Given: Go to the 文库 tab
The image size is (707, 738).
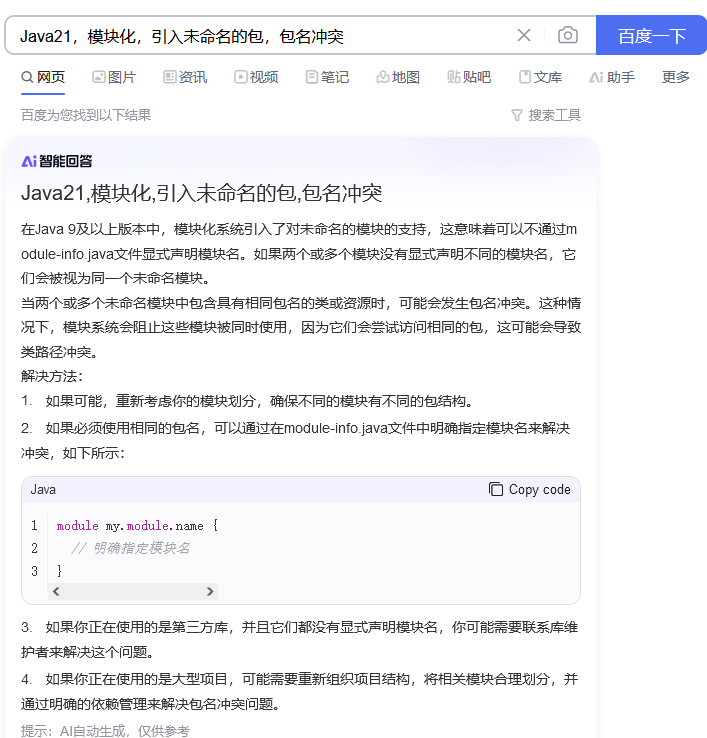Looking at the screenshot, I should pyautogui.click(x=540, y=77).
